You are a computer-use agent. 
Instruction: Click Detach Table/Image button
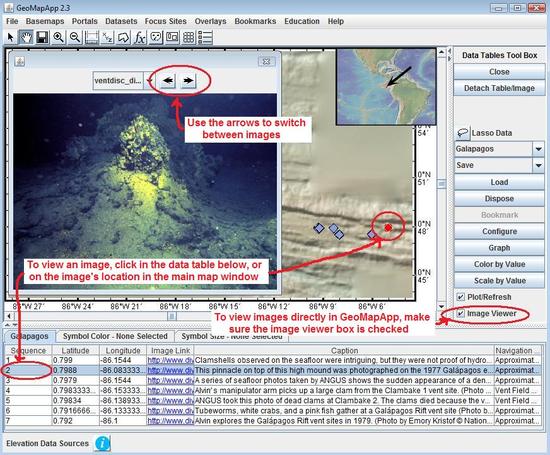coord(499,88)
